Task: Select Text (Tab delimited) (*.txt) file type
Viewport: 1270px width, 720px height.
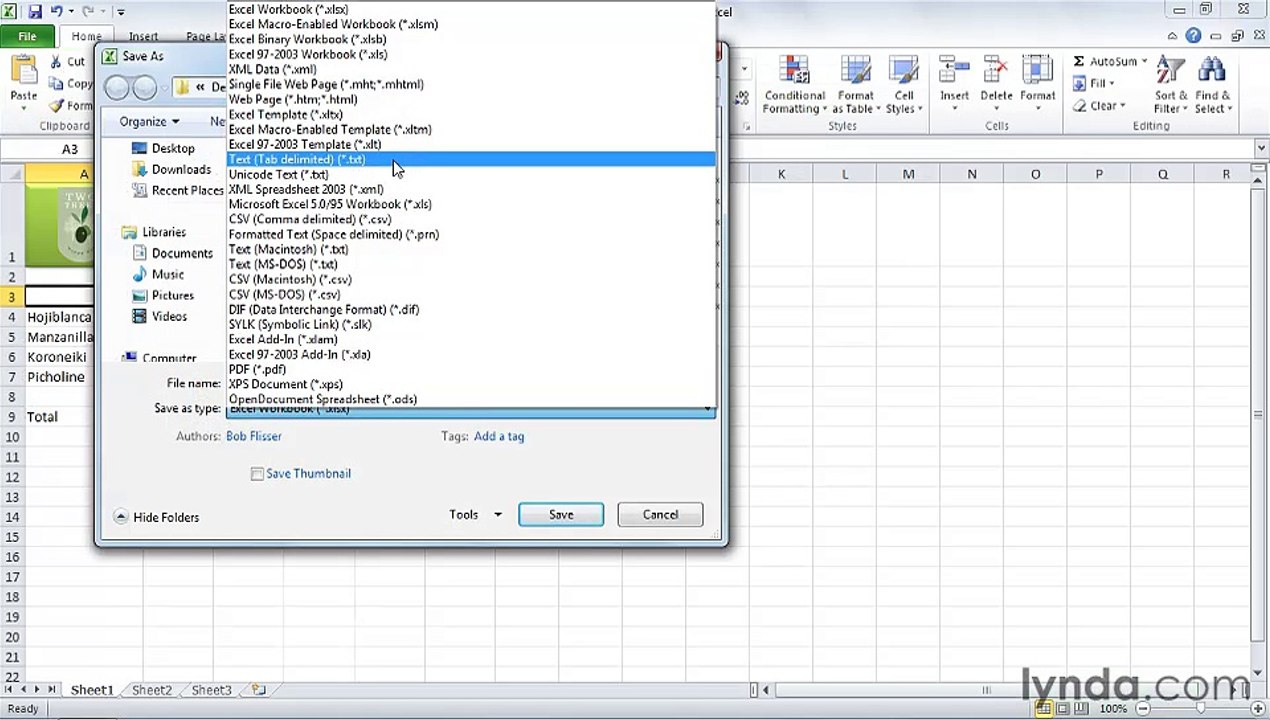Action: tap(471, 159)
